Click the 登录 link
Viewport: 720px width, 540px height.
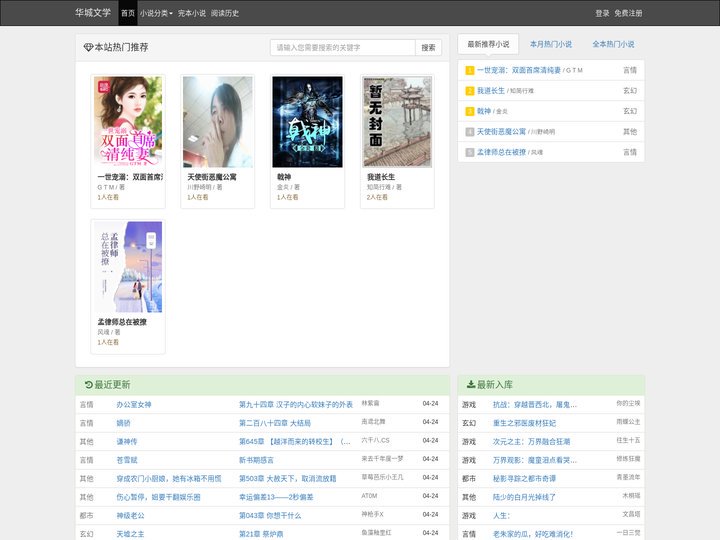click(x=602, y=13)
